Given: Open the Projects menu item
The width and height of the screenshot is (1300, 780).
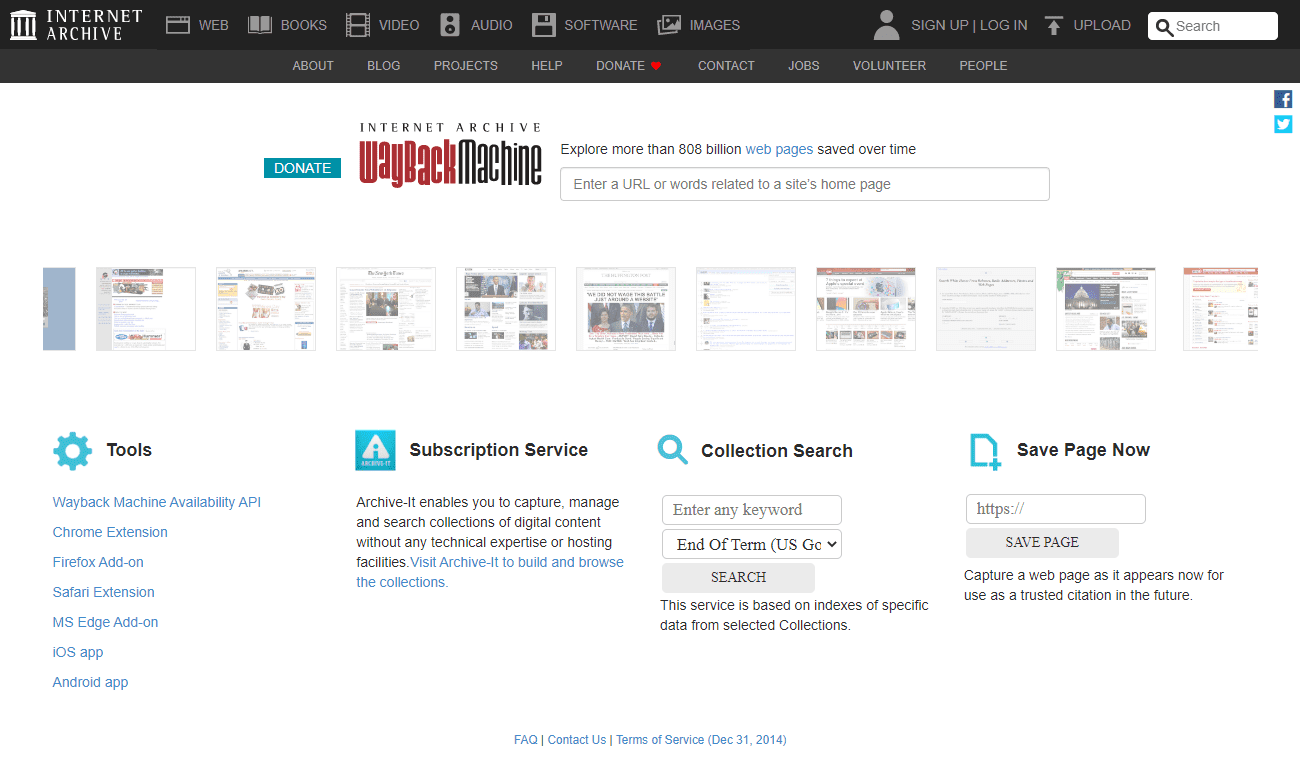Looking at the screenshot, I should tap(466, 66).
